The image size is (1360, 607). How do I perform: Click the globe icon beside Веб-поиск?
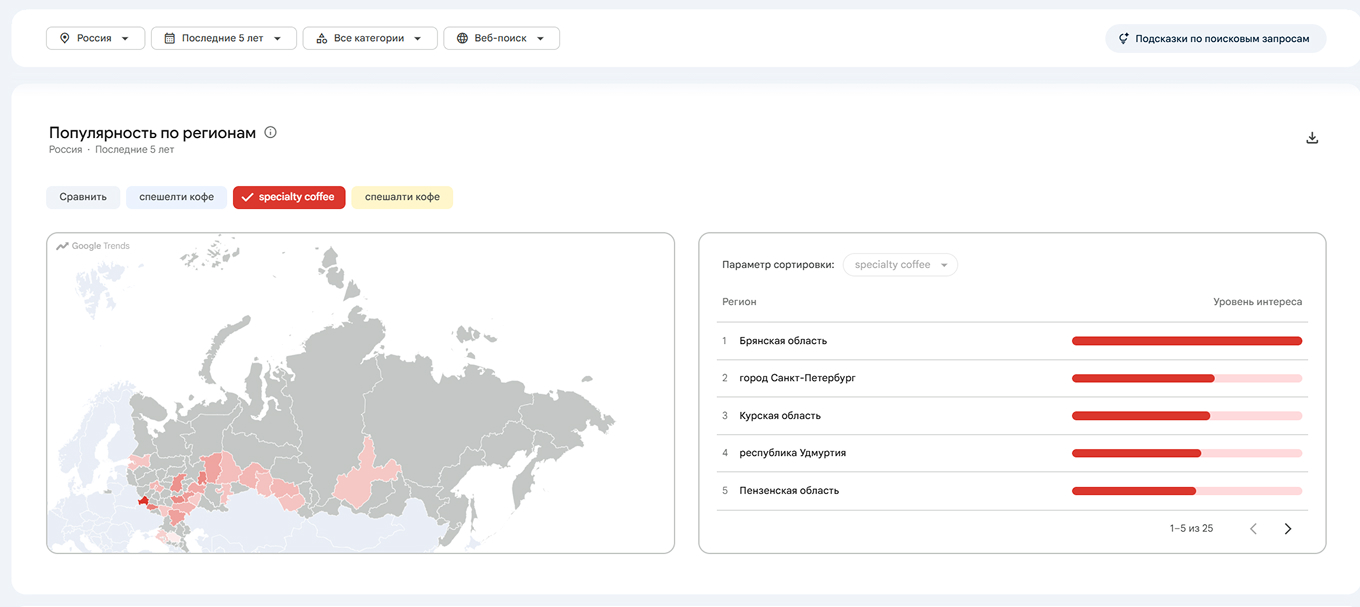click(x=461, y=38)
